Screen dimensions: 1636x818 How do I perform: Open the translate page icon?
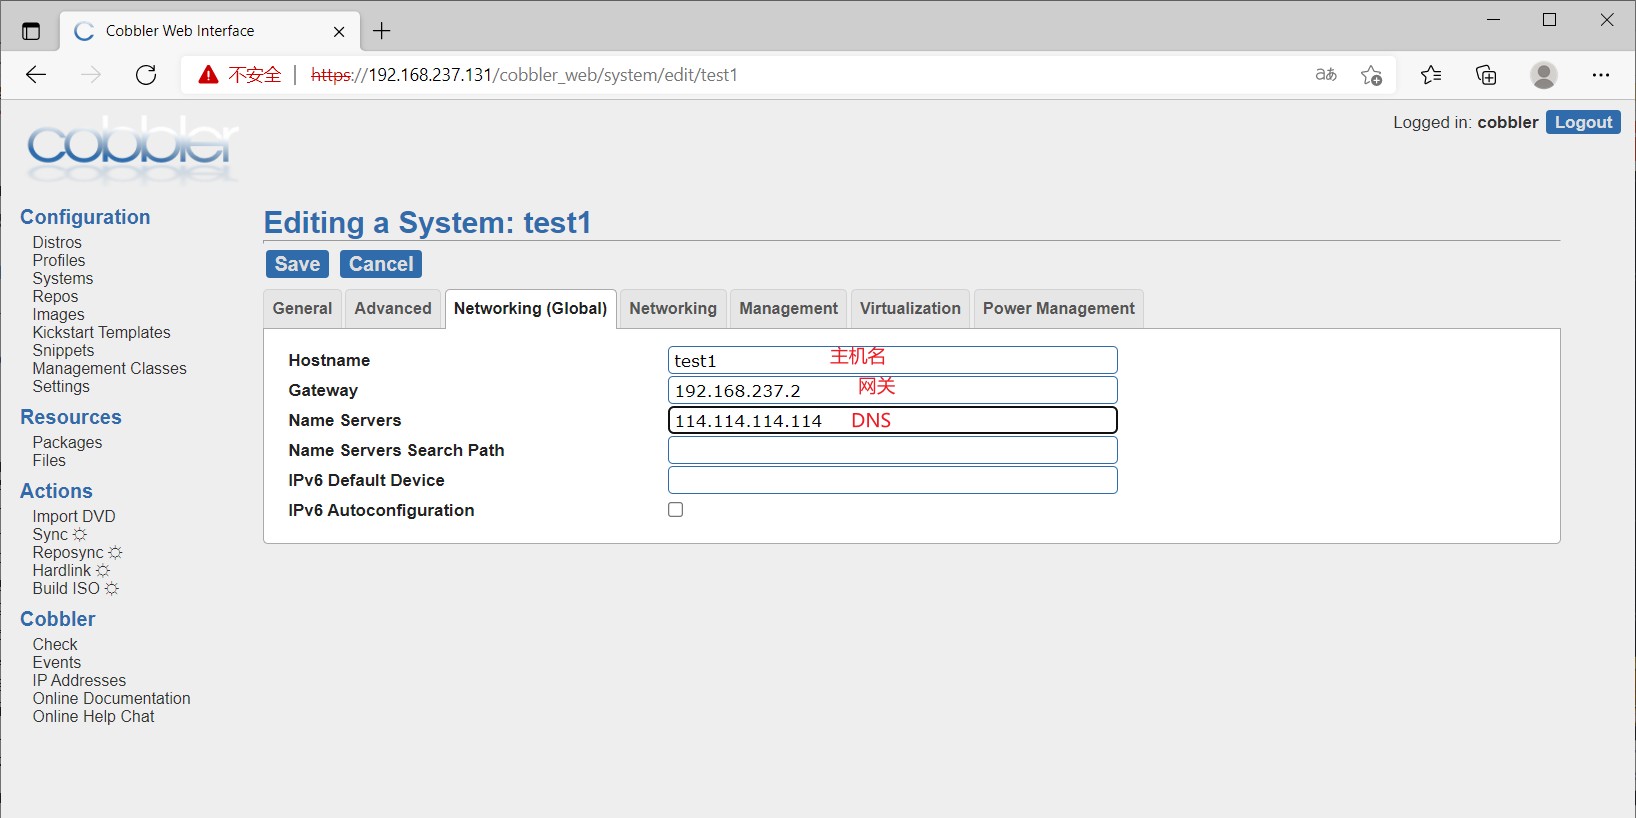click(1326, 75)
